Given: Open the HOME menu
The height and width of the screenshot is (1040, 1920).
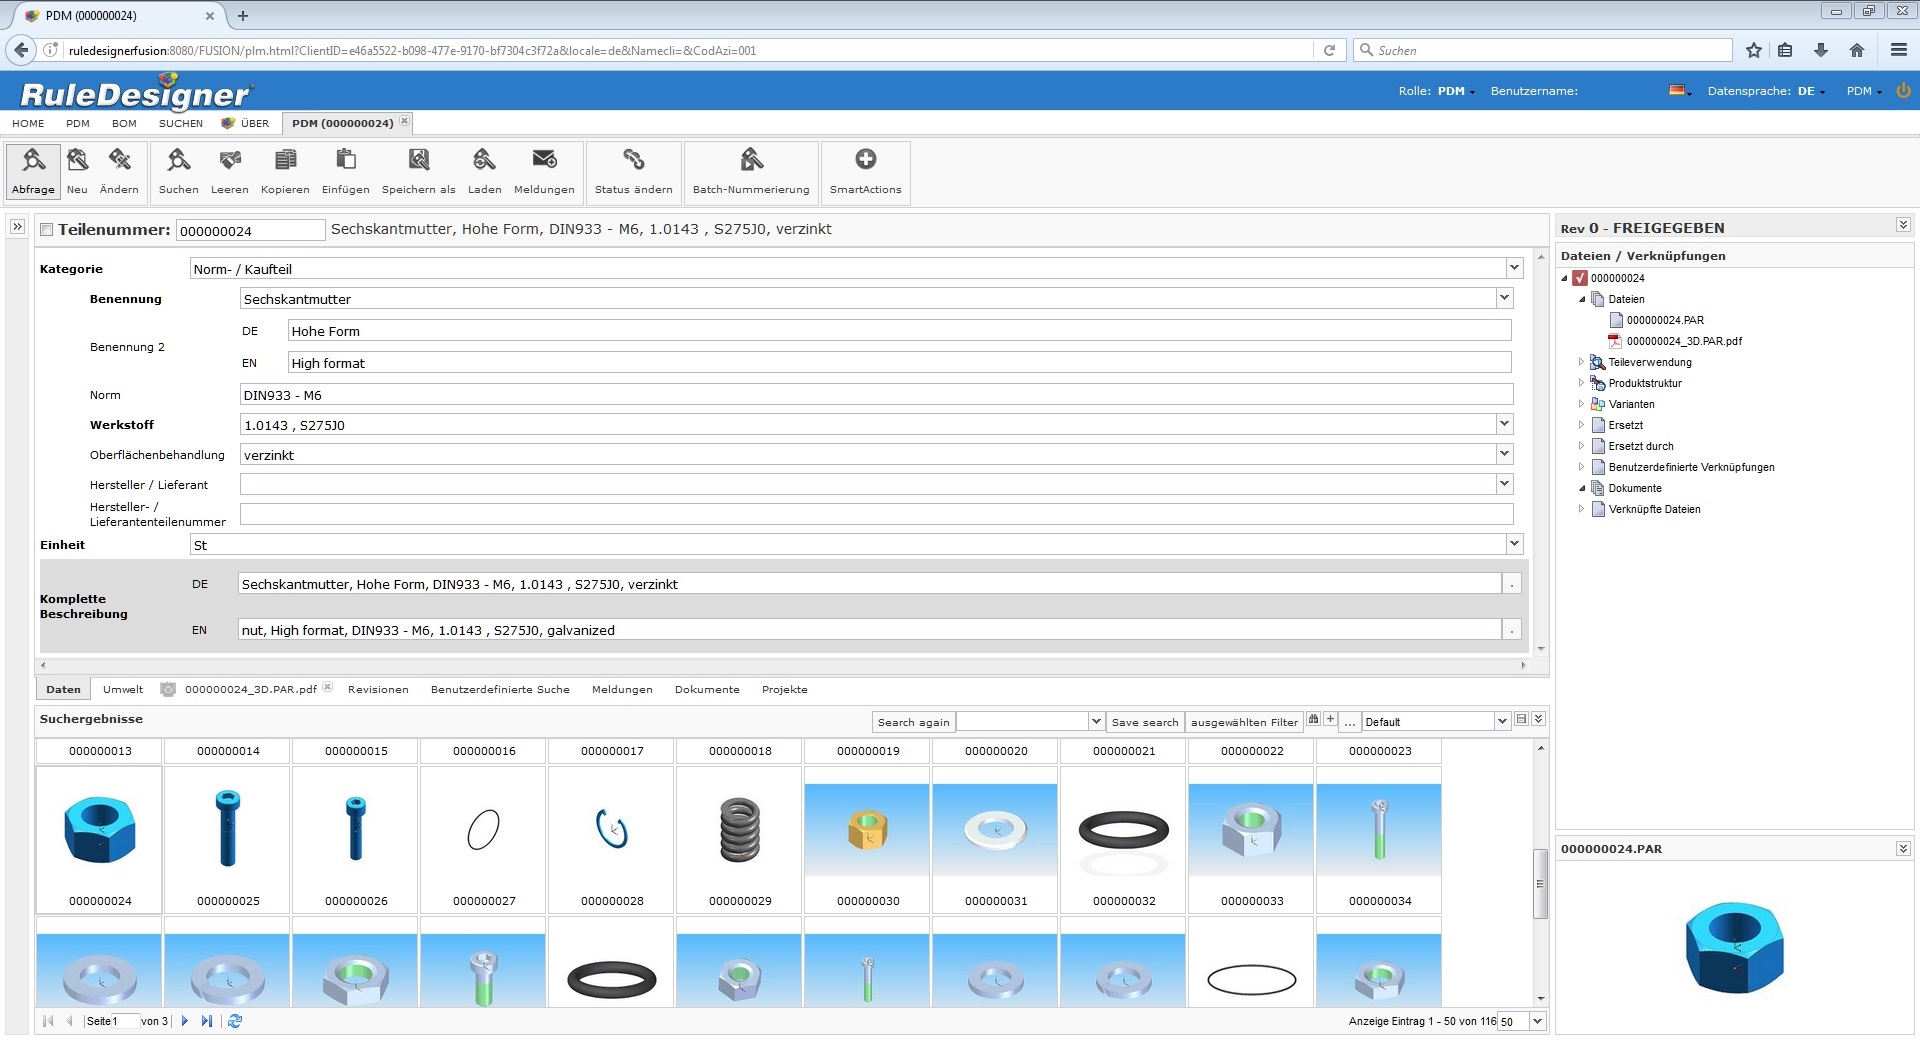Looking at the screenshot, I should click(28, 124).
